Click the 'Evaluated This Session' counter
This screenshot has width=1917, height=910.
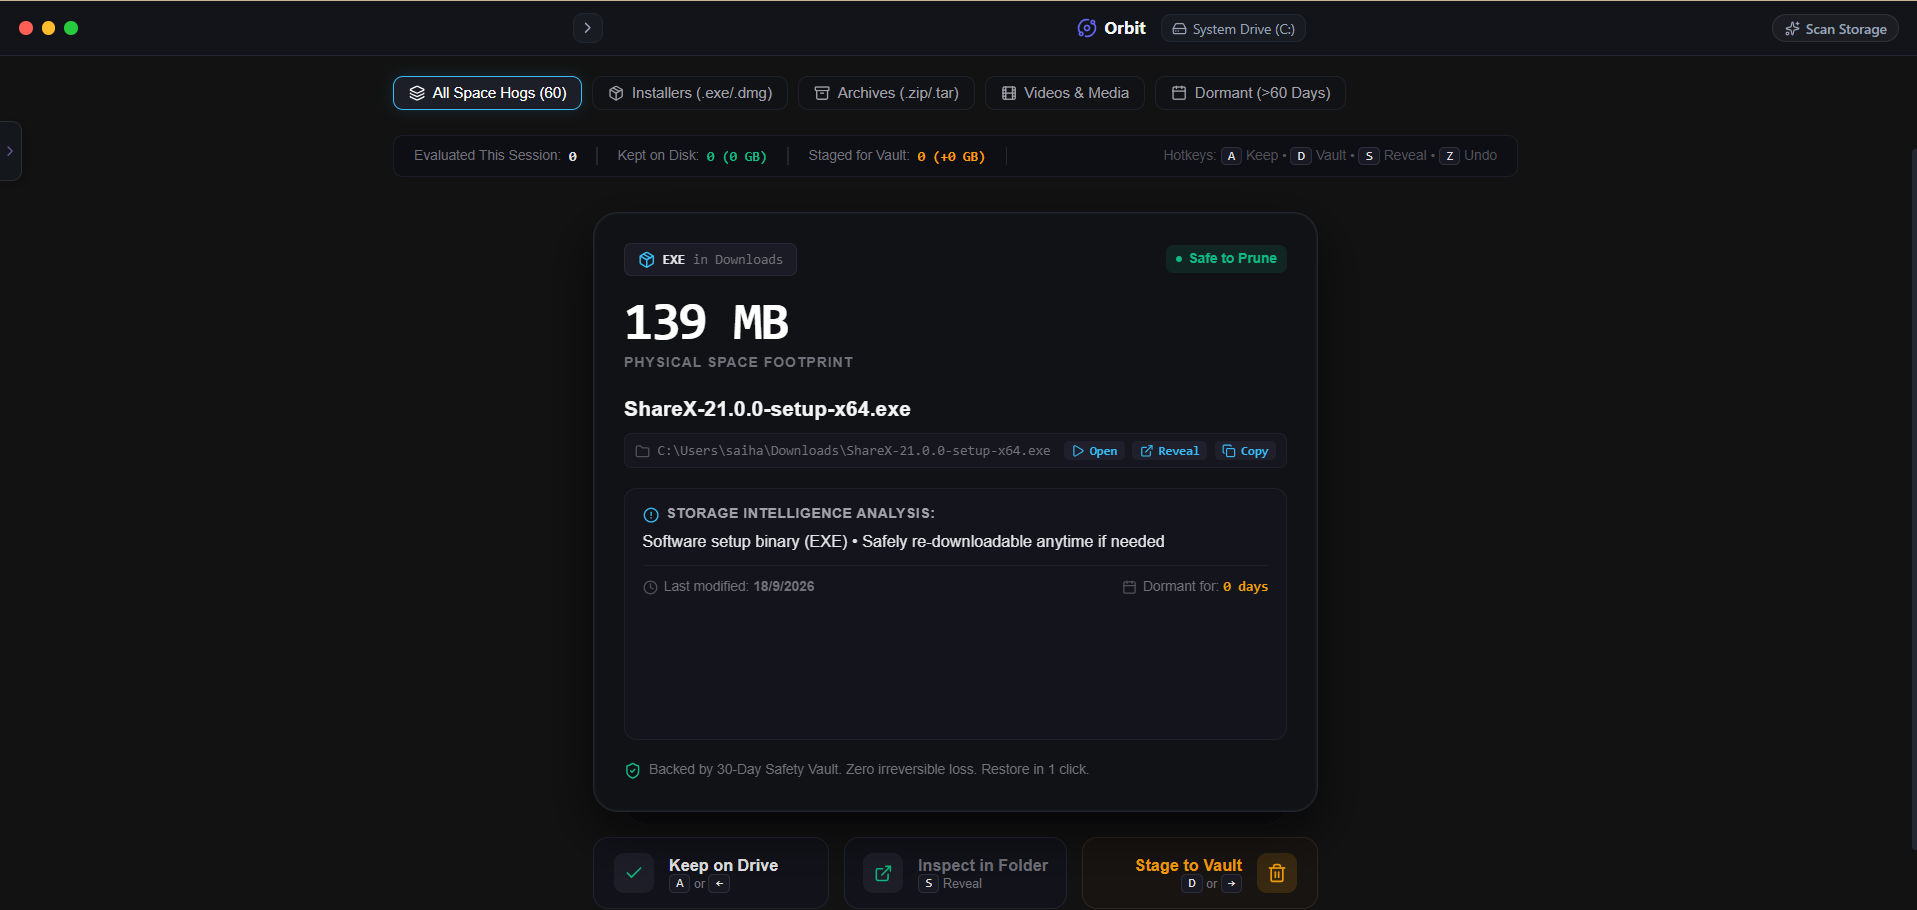[495, 156]
